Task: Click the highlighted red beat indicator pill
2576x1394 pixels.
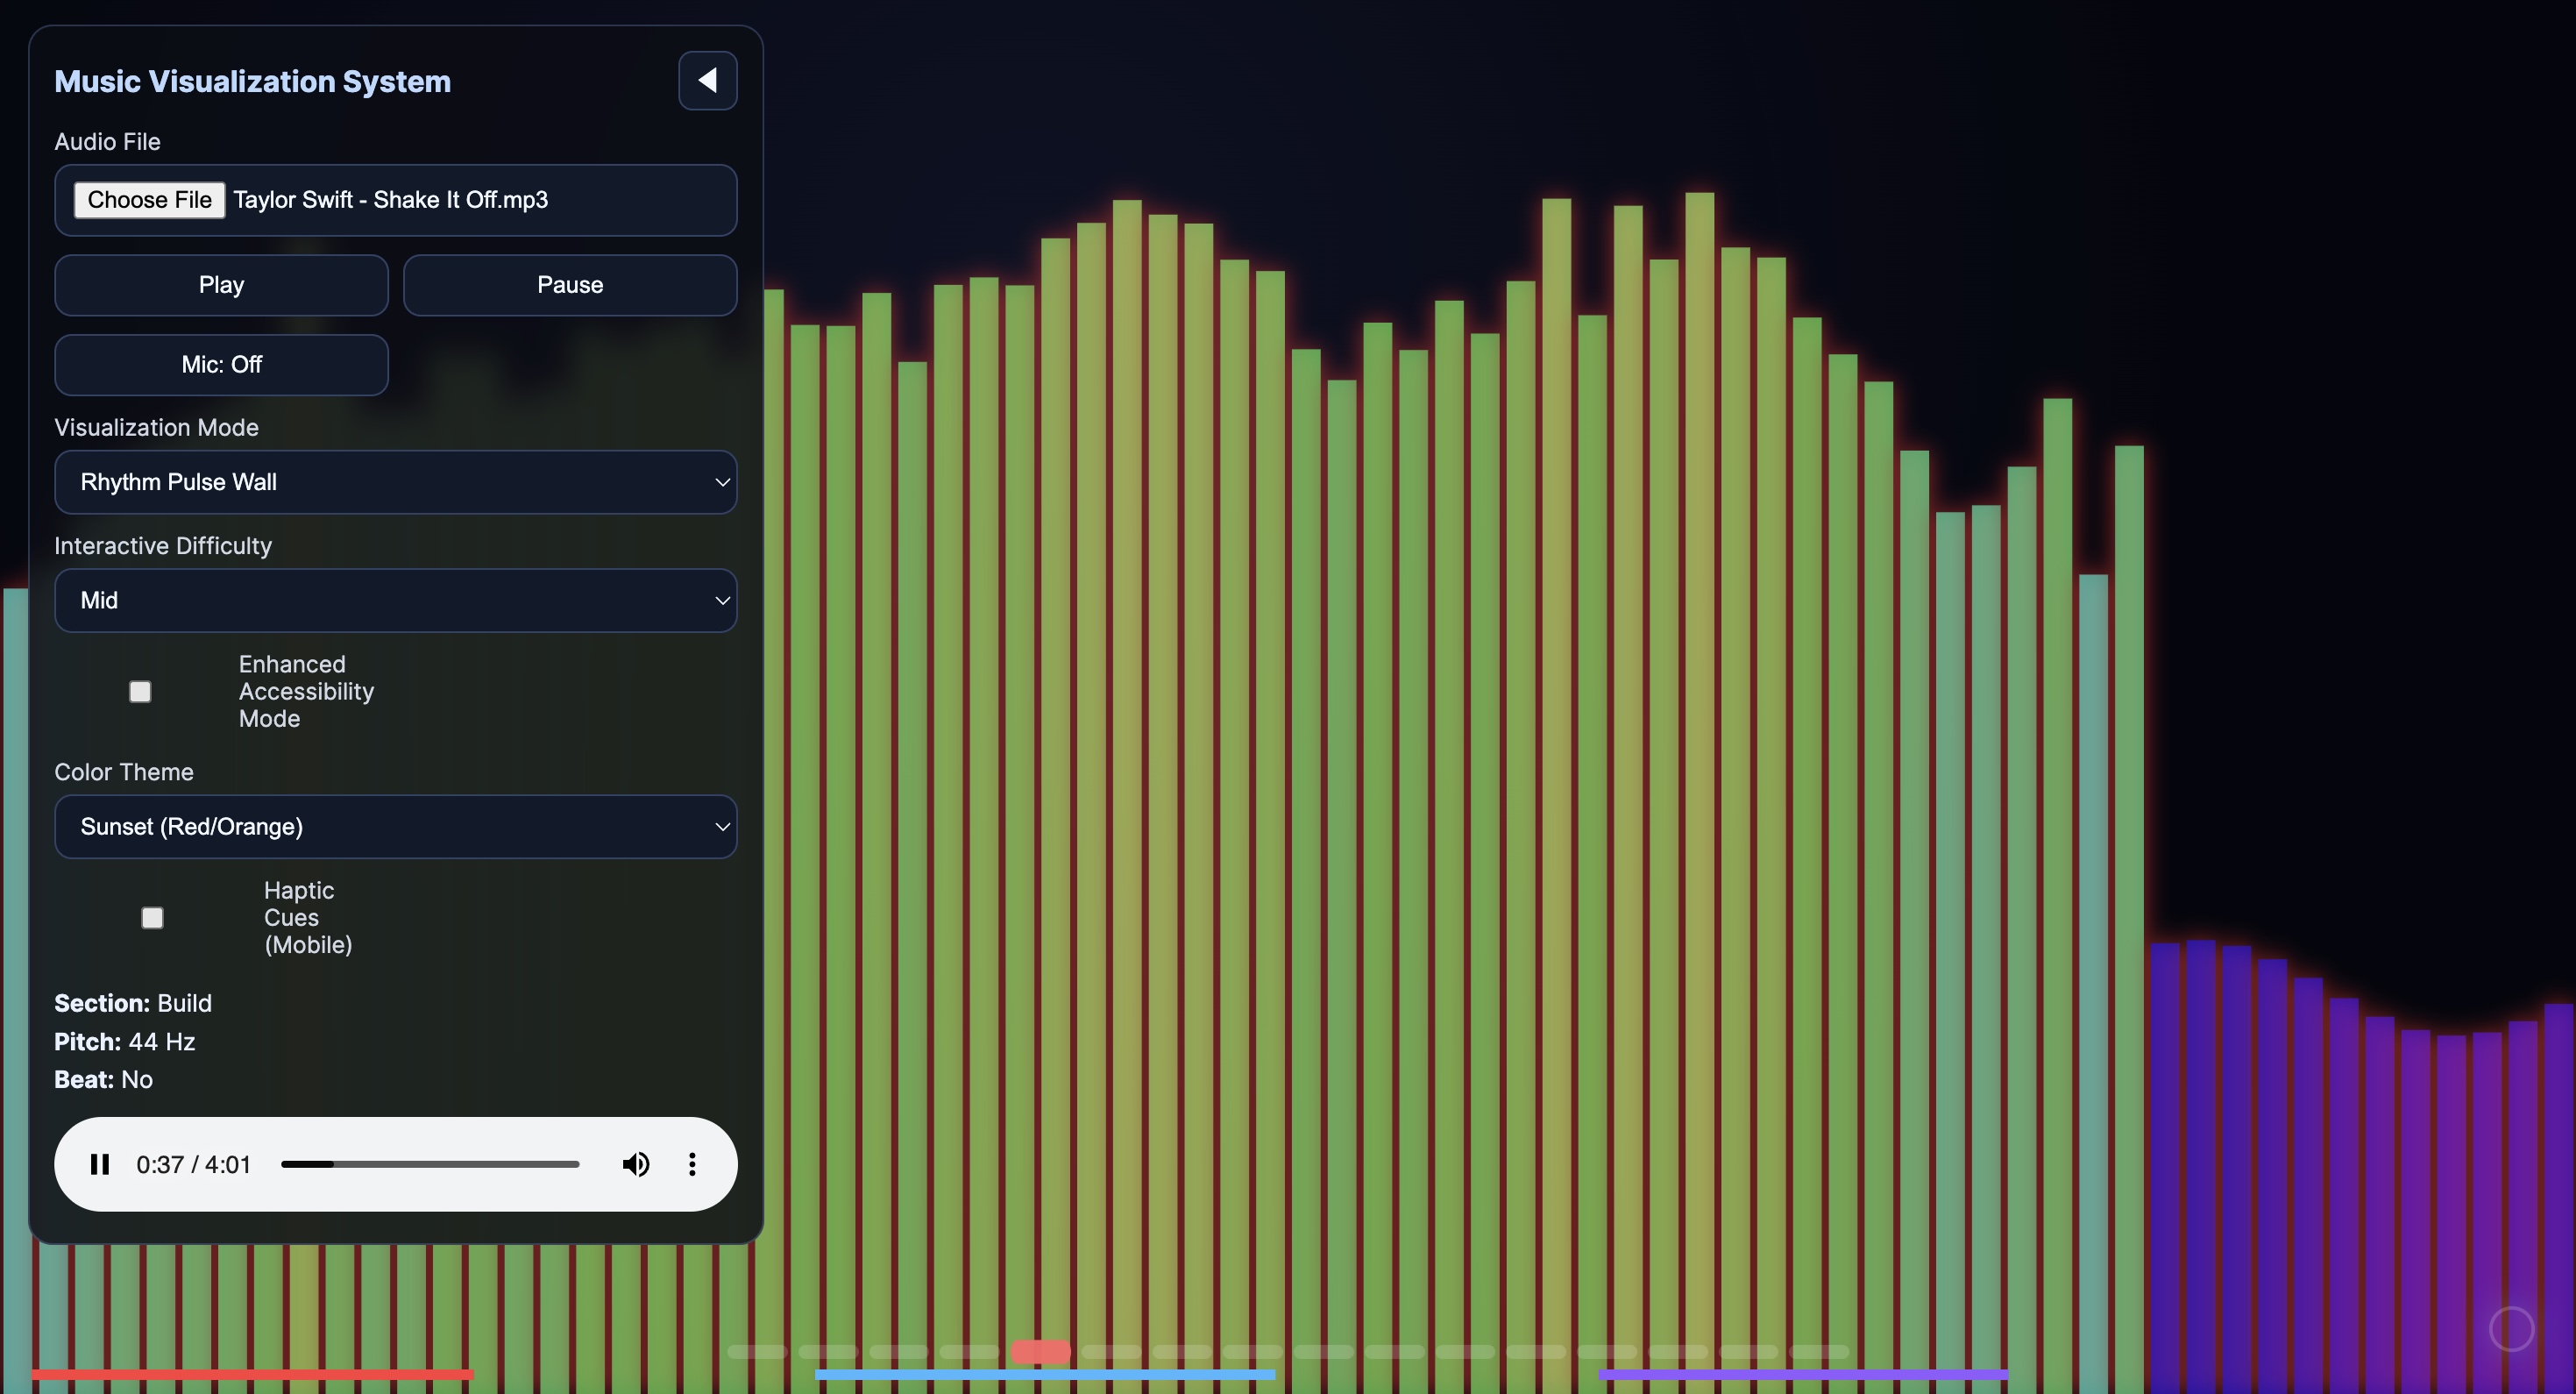Action: (1041, 1352)
